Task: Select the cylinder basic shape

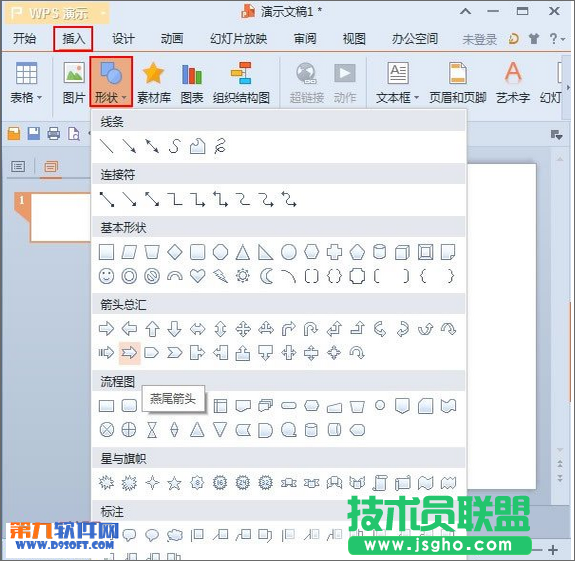Action: click(x=380, y=252)
